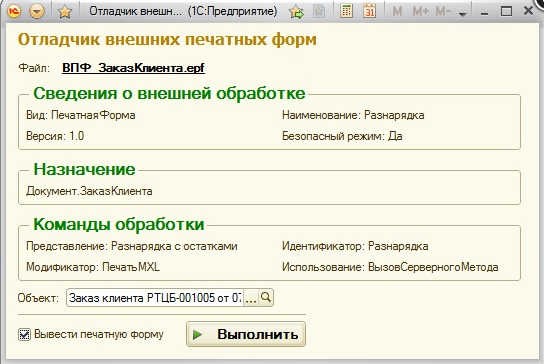Close the debugger window
This screenshot has width=544, height=364.
click(528, 11)
